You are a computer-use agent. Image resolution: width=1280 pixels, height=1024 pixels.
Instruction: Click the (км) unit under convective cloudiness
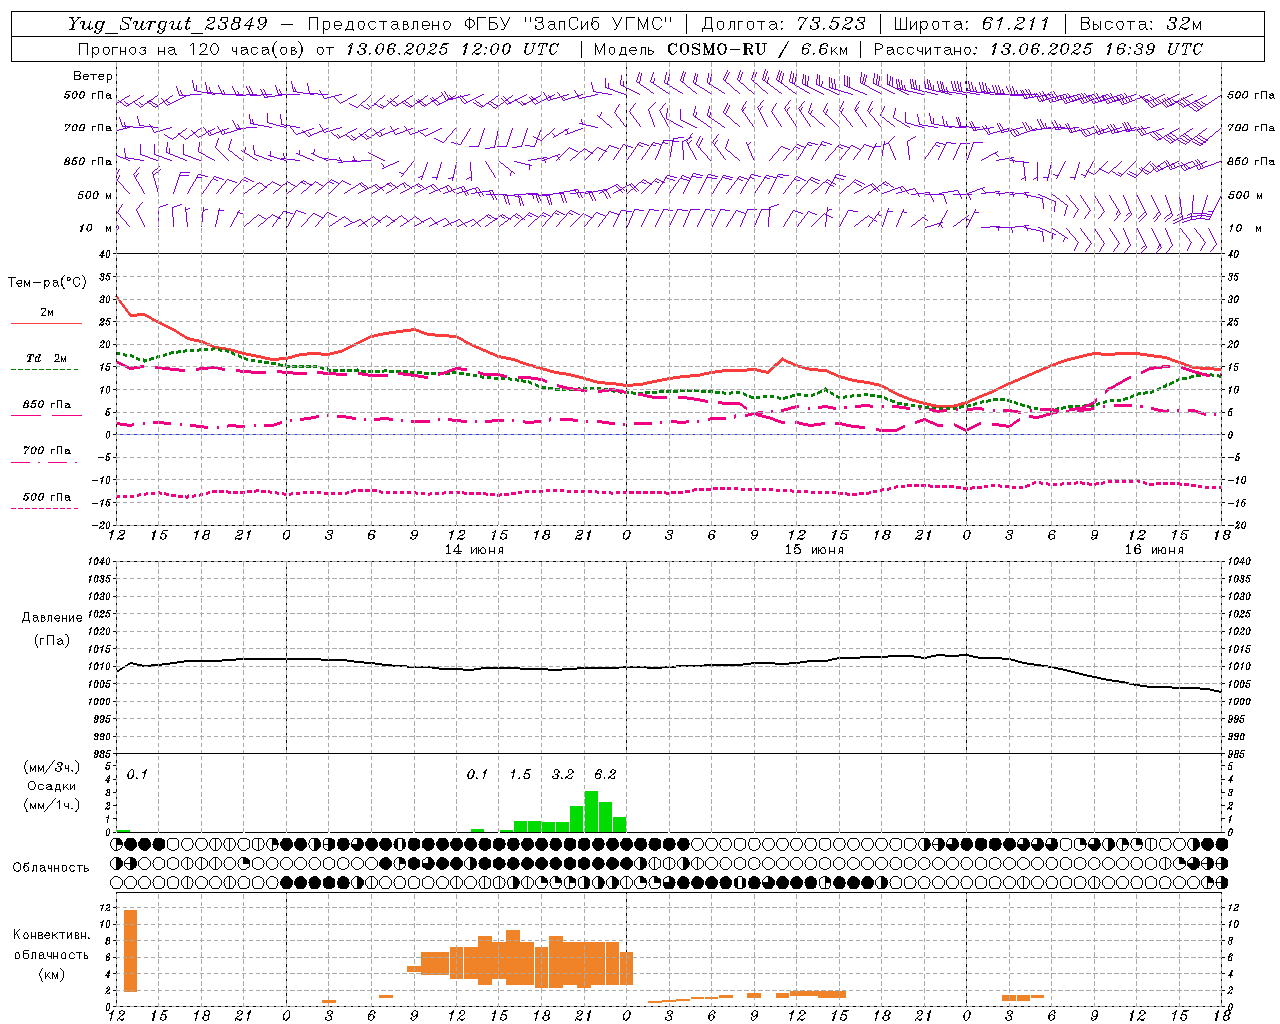(x=51, y=974)
